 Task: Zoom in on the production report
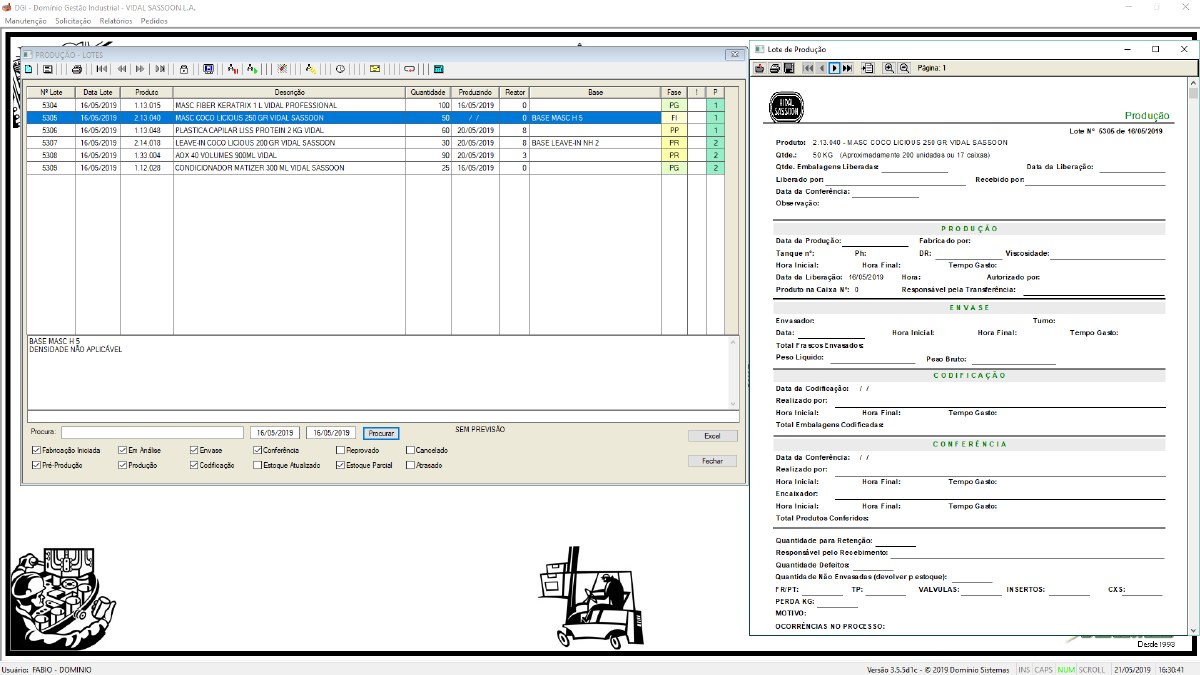click(x=889, y=68)
